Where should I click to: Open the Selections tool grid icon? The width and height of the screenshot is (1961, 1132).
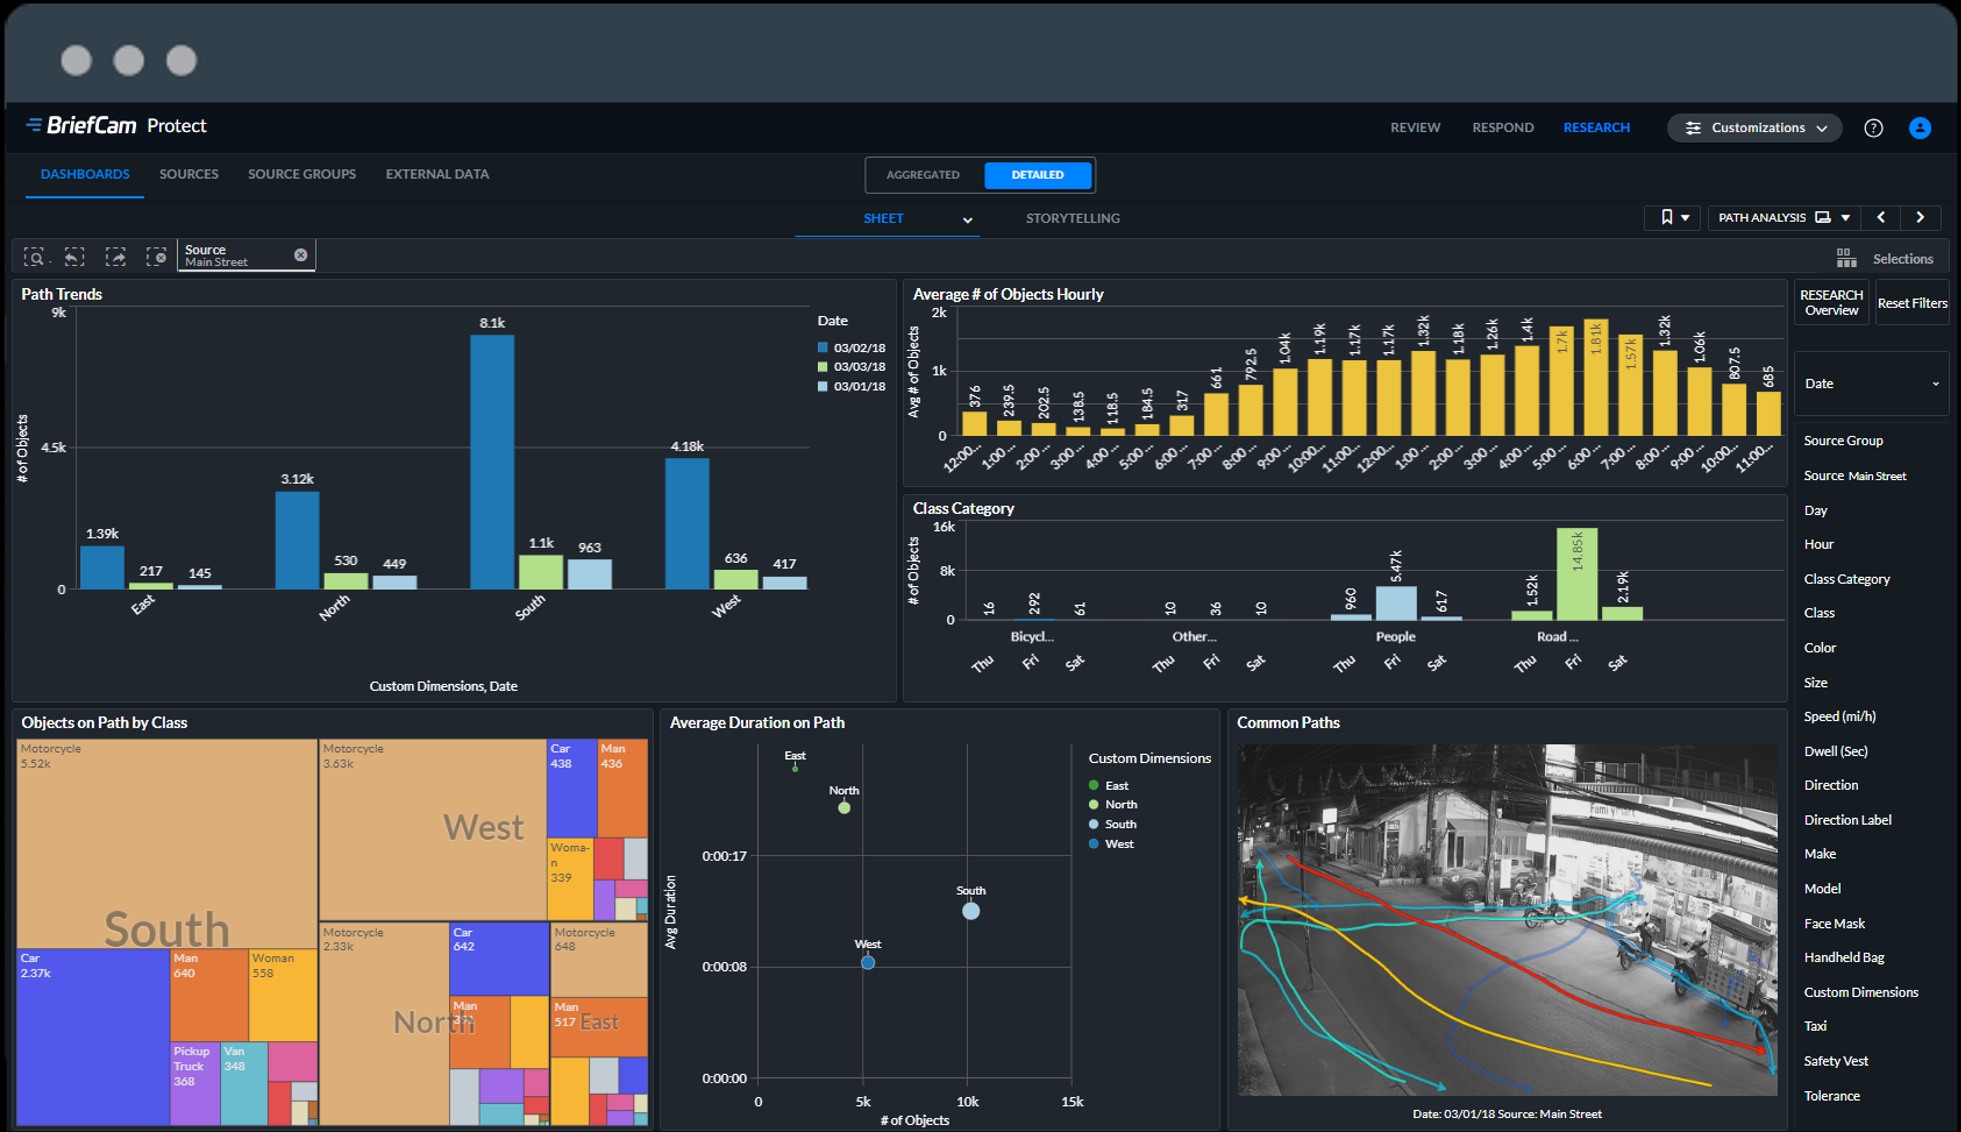click(x=1846, y=258)
